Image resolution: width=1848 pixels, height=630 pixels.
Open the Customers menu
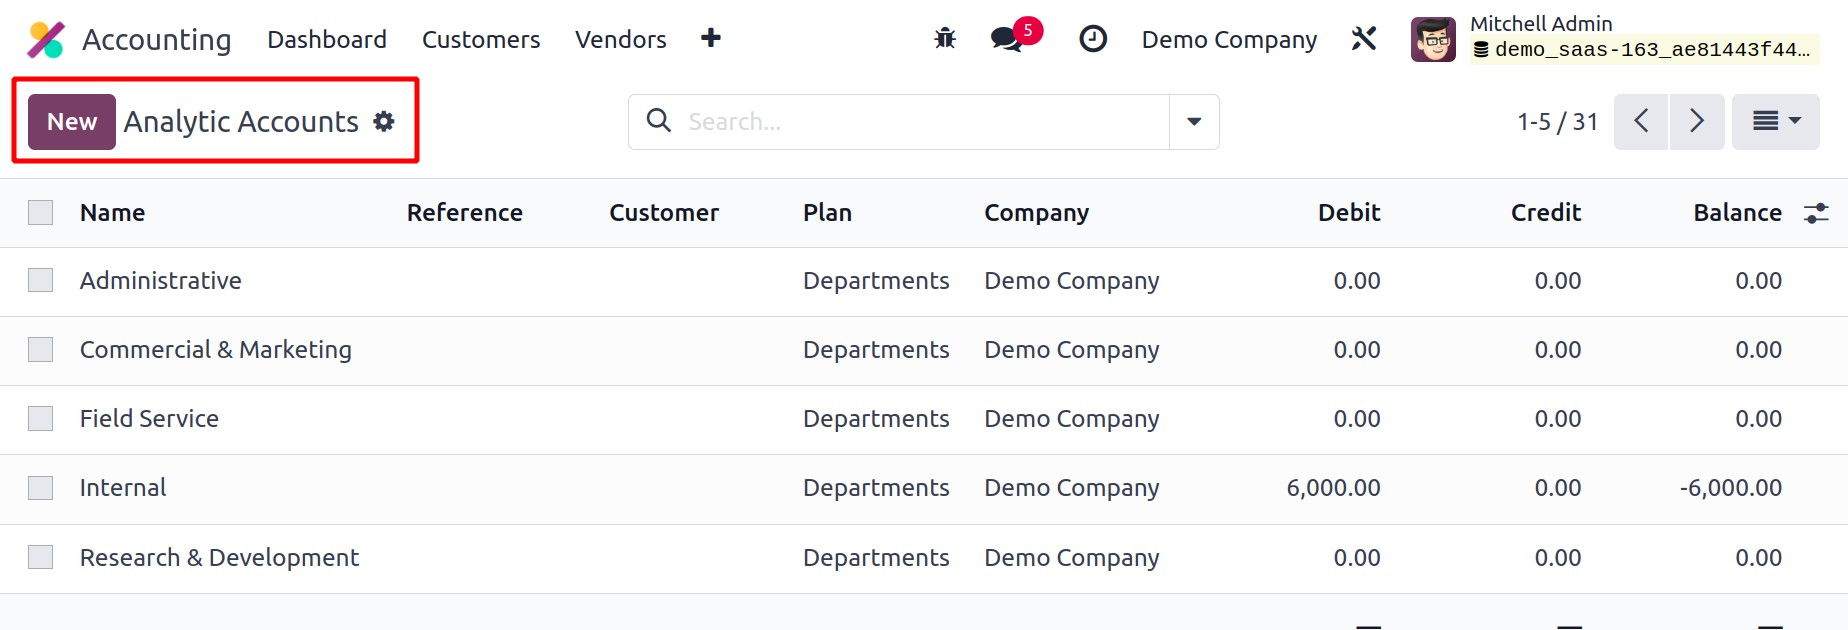[481, 40]
